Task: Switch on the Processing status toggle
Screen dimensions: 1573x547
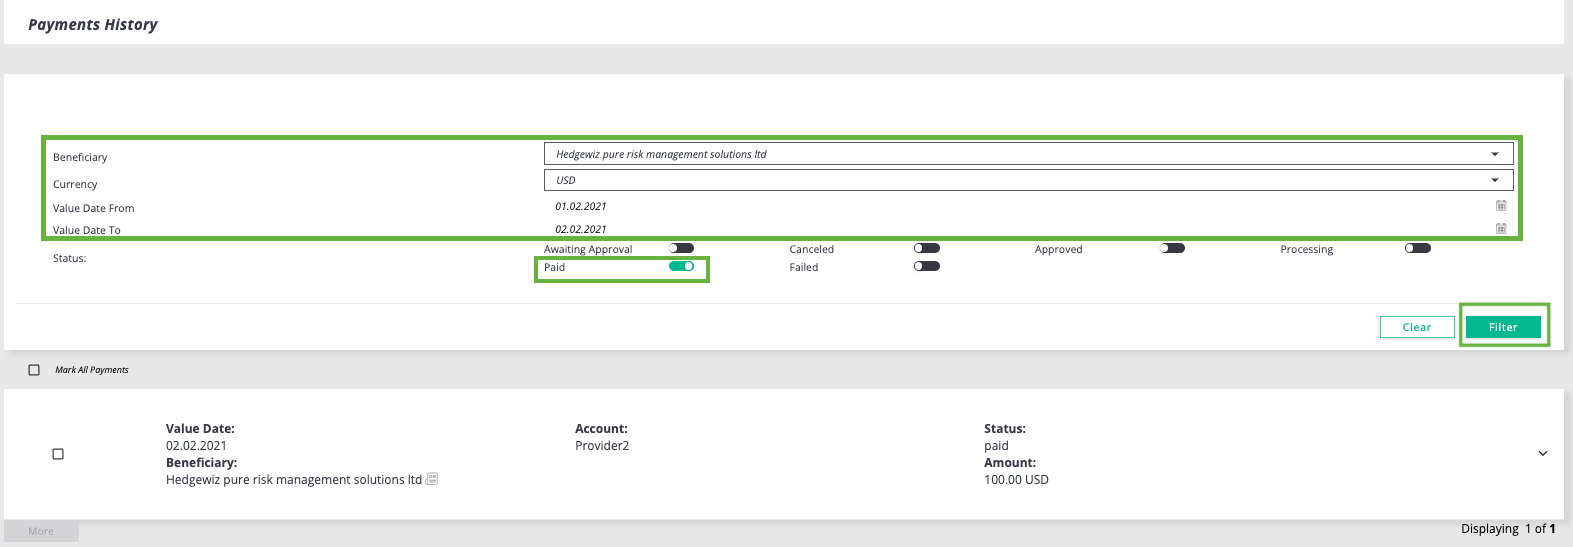Action: point(1418,248)
